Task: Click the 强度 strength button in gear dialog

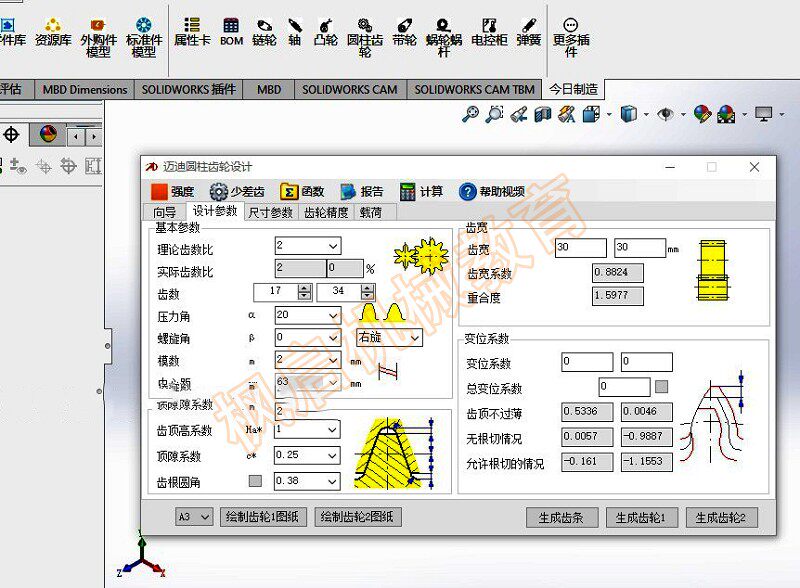Action: pyautogui.click(x=172, y=191)
